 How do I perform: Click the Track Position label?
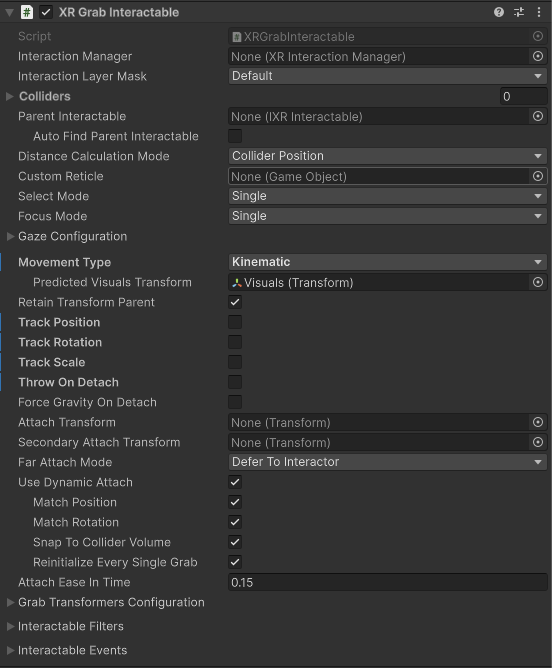[59, 322]
